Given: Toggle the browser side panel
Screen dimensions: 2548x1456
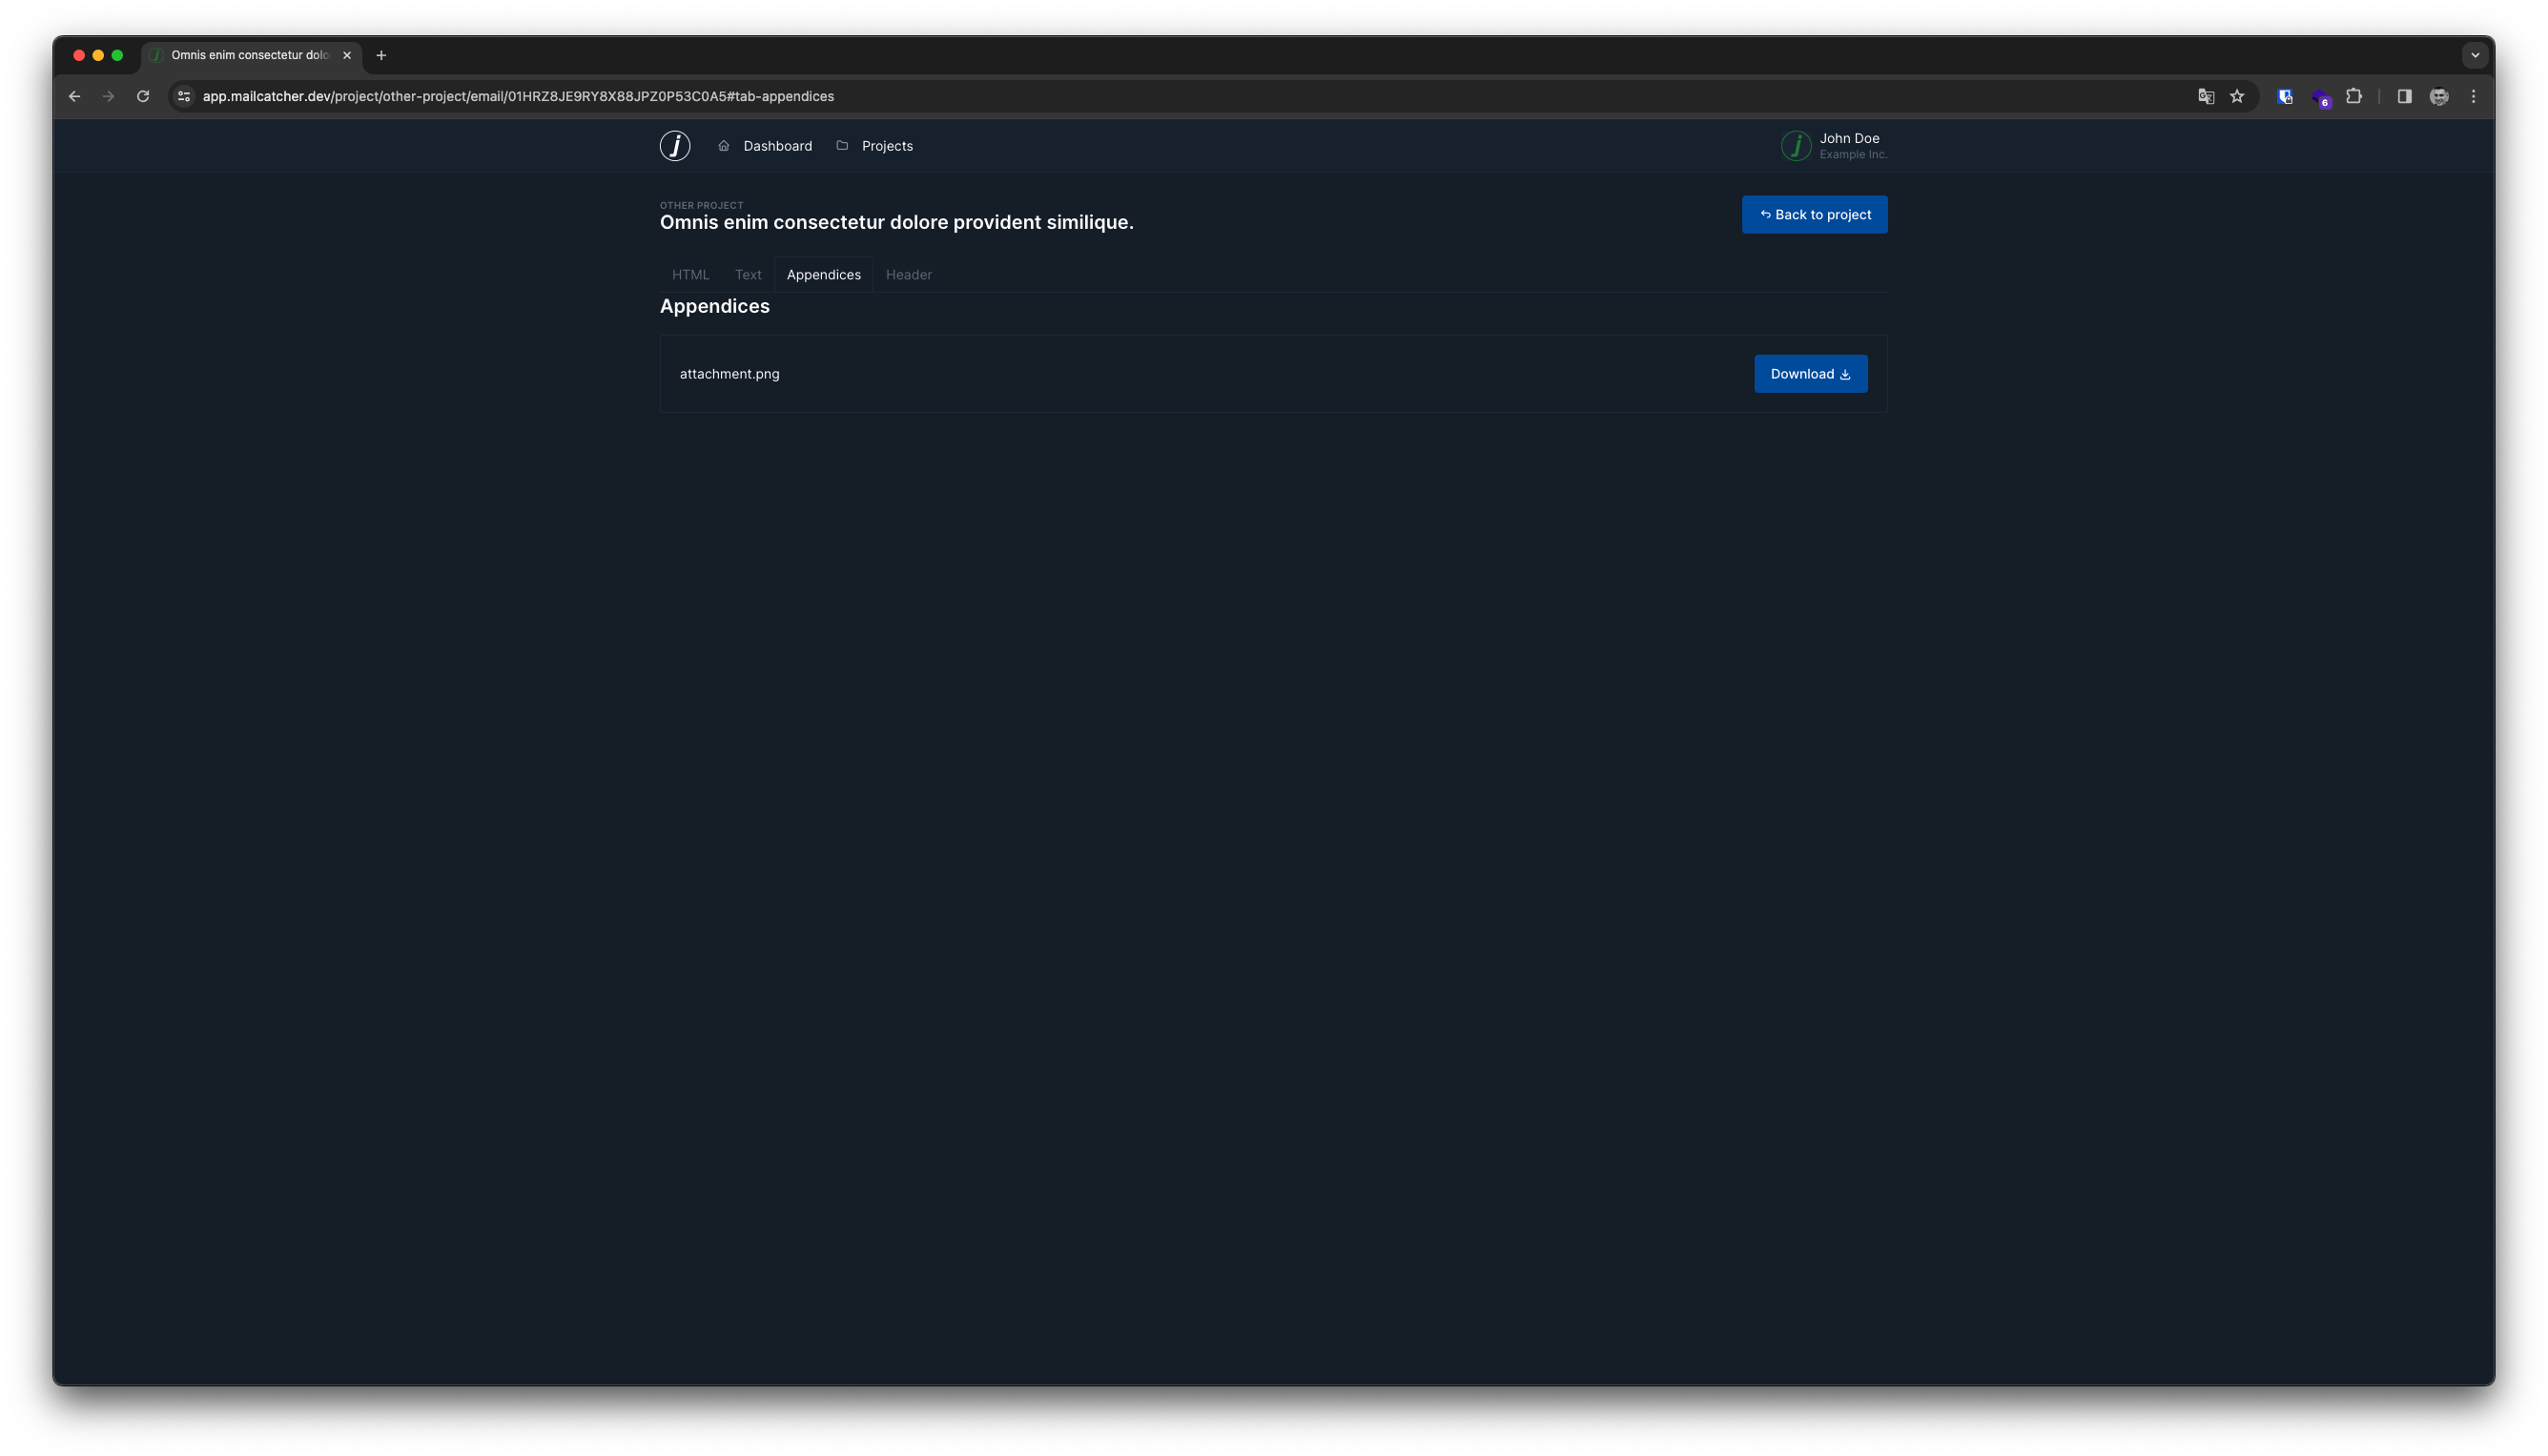Looking at the screenshot, I should pyautogui.click(x=2404, y=97).
